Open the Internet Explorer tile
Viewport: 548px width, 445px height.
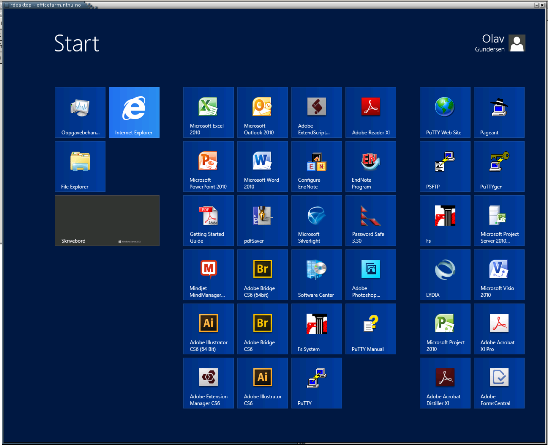click(134, 112)
